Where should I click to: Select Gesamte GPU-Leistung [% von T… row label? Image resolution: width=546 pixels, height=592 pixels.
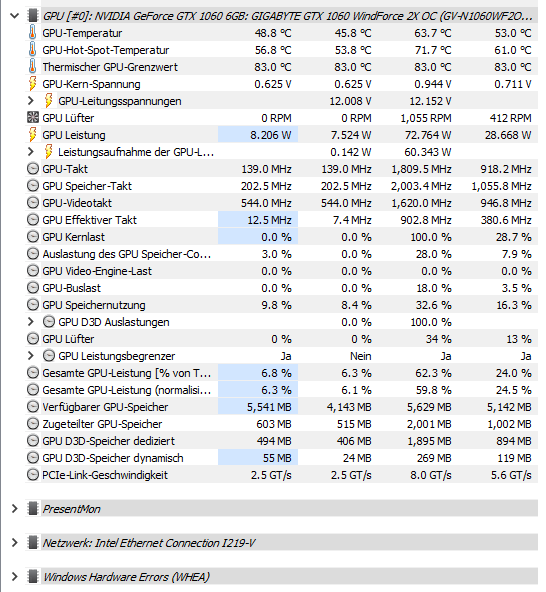click(x=126, y=373)
